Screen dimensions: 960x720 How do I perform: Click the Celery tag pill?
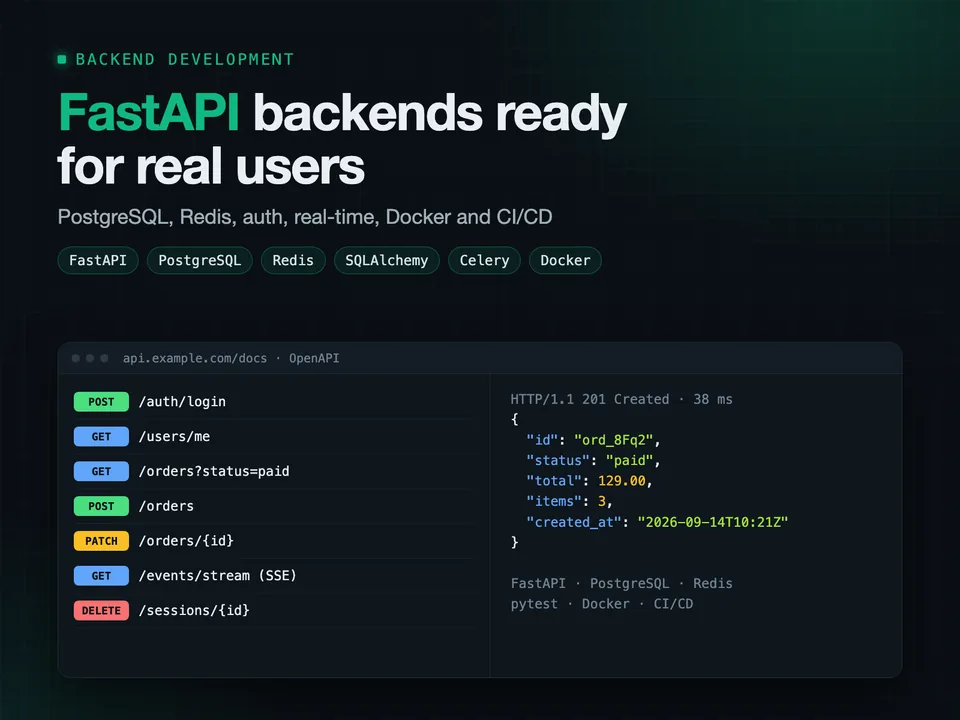coord(484,260)
